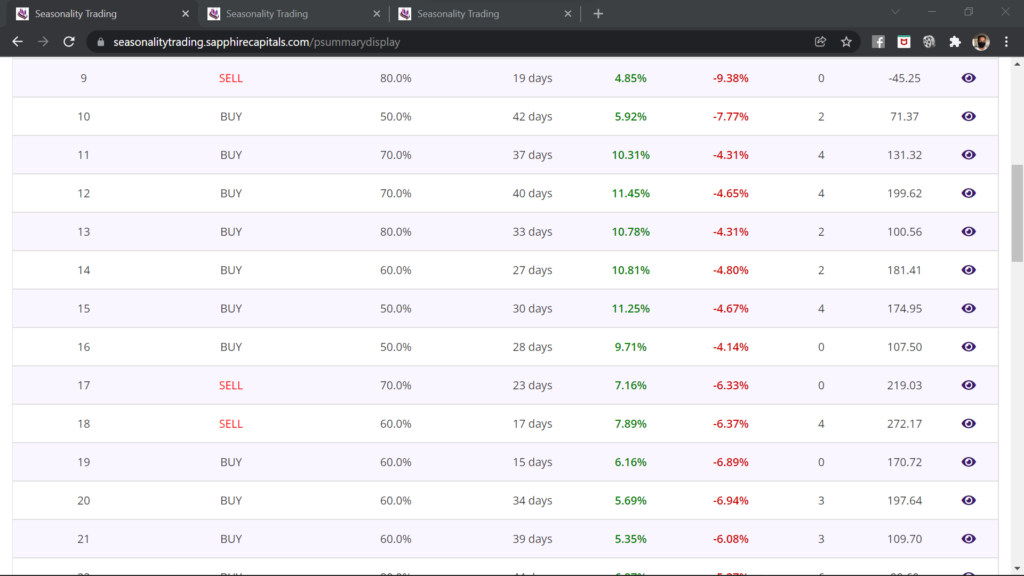Screen dimensions: 1024x576
Task: Click the share page icon in address bar
Action: (x=821, y=42)
